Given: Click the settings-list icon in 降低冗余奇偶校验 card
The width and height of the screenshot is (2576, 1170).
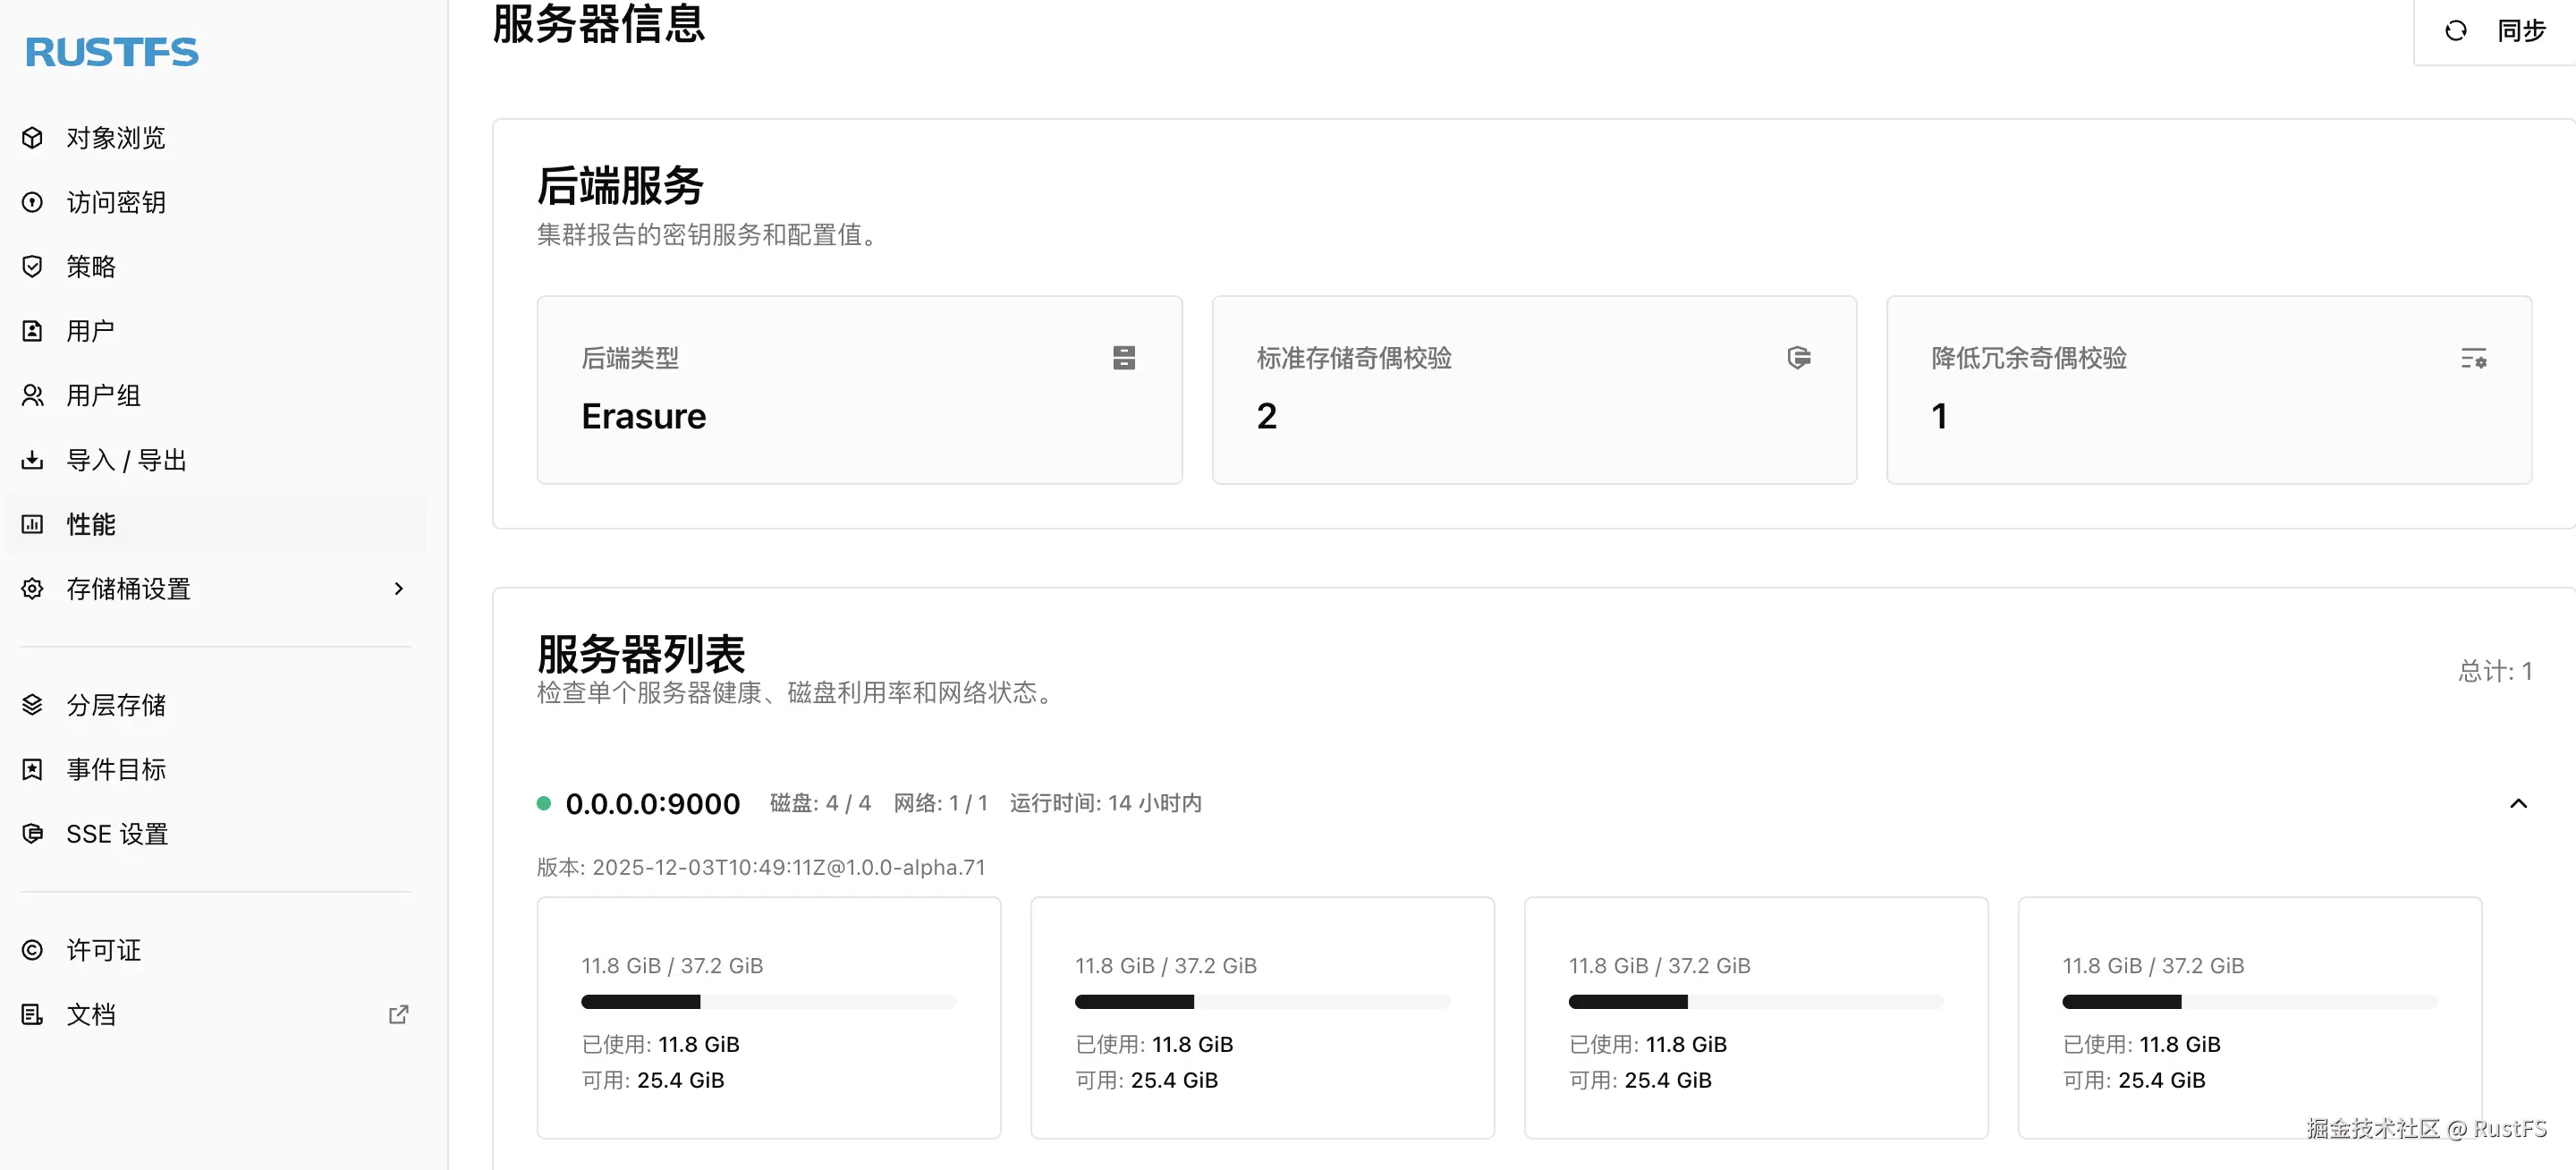Looking at the screenshot, I should coord(2473,358).
